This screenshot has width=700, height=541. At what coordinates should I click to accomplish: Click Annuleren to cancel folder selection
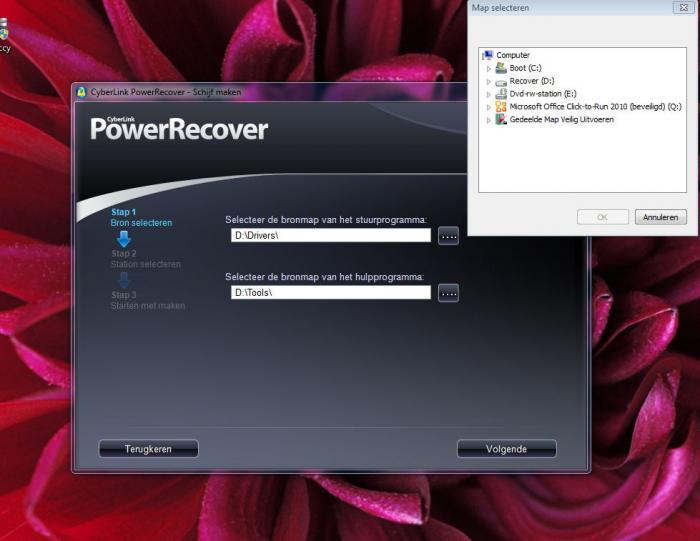[661, 217]
